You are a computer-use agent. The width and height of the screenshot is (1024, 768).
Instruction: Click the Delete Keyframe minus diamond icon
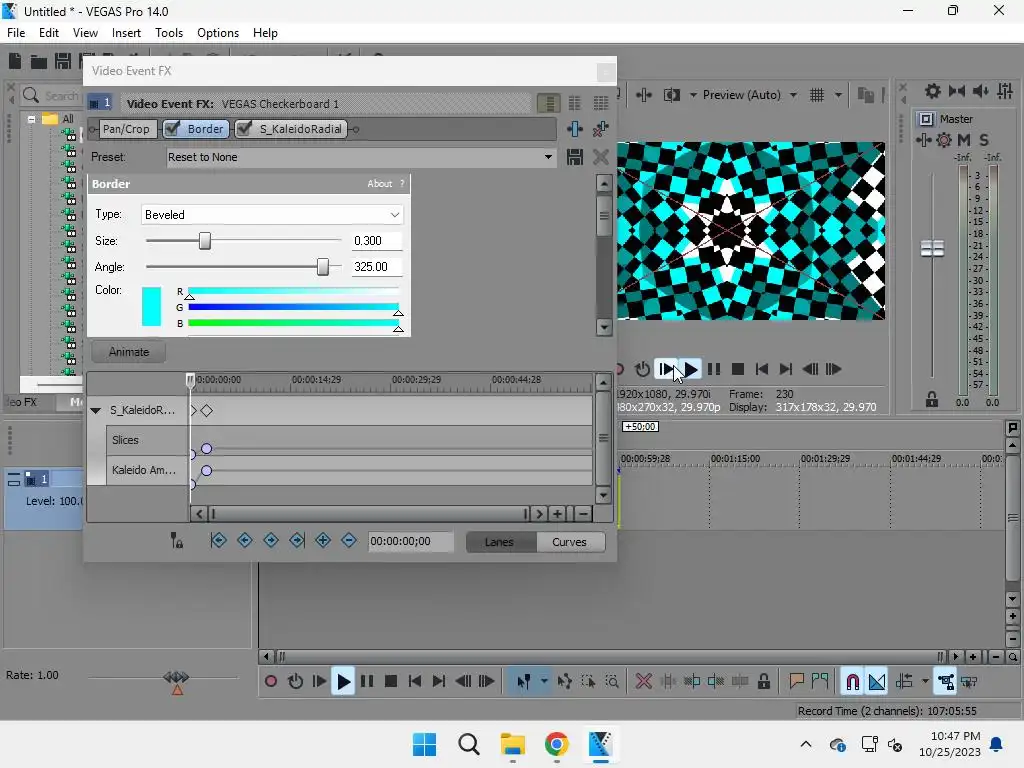(349, 540)
